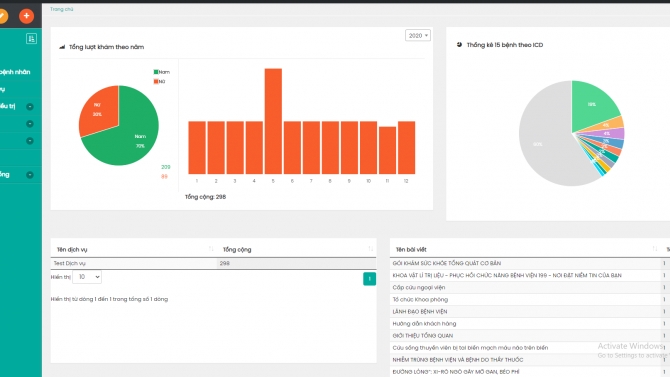Toggle the Nam legend entry
Screen dimensions: 670x377
(162, 72)
